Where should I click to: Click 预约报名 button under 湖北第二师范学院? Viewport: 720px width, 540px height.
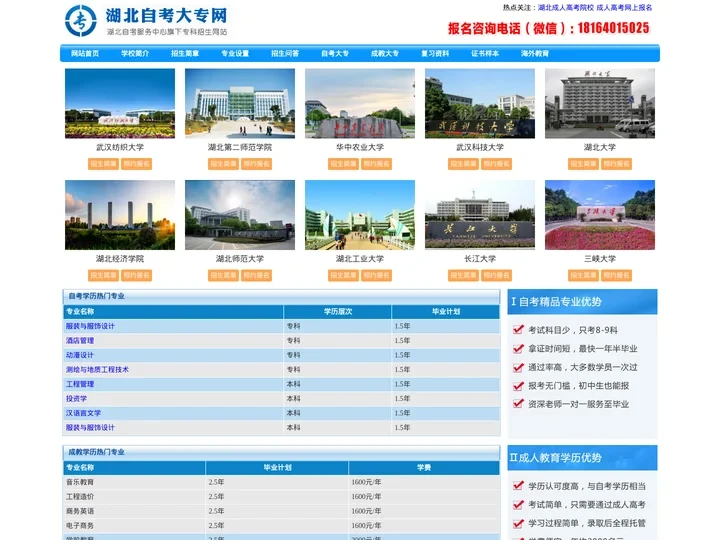[256, 164]
